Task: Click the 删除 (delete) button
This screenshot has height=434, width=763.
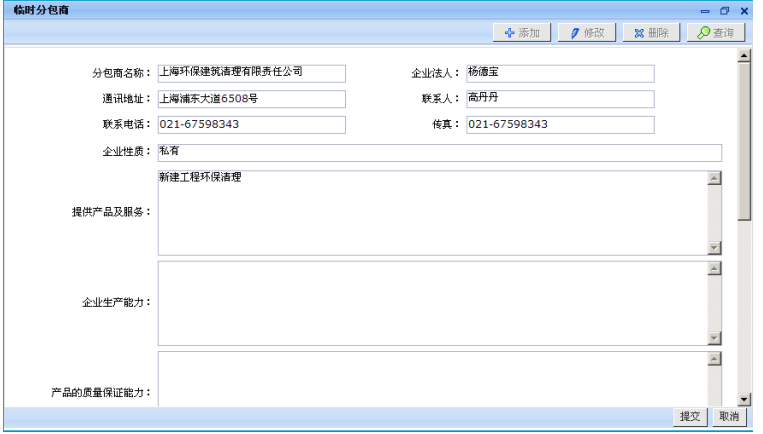Action: pos(651,33)
